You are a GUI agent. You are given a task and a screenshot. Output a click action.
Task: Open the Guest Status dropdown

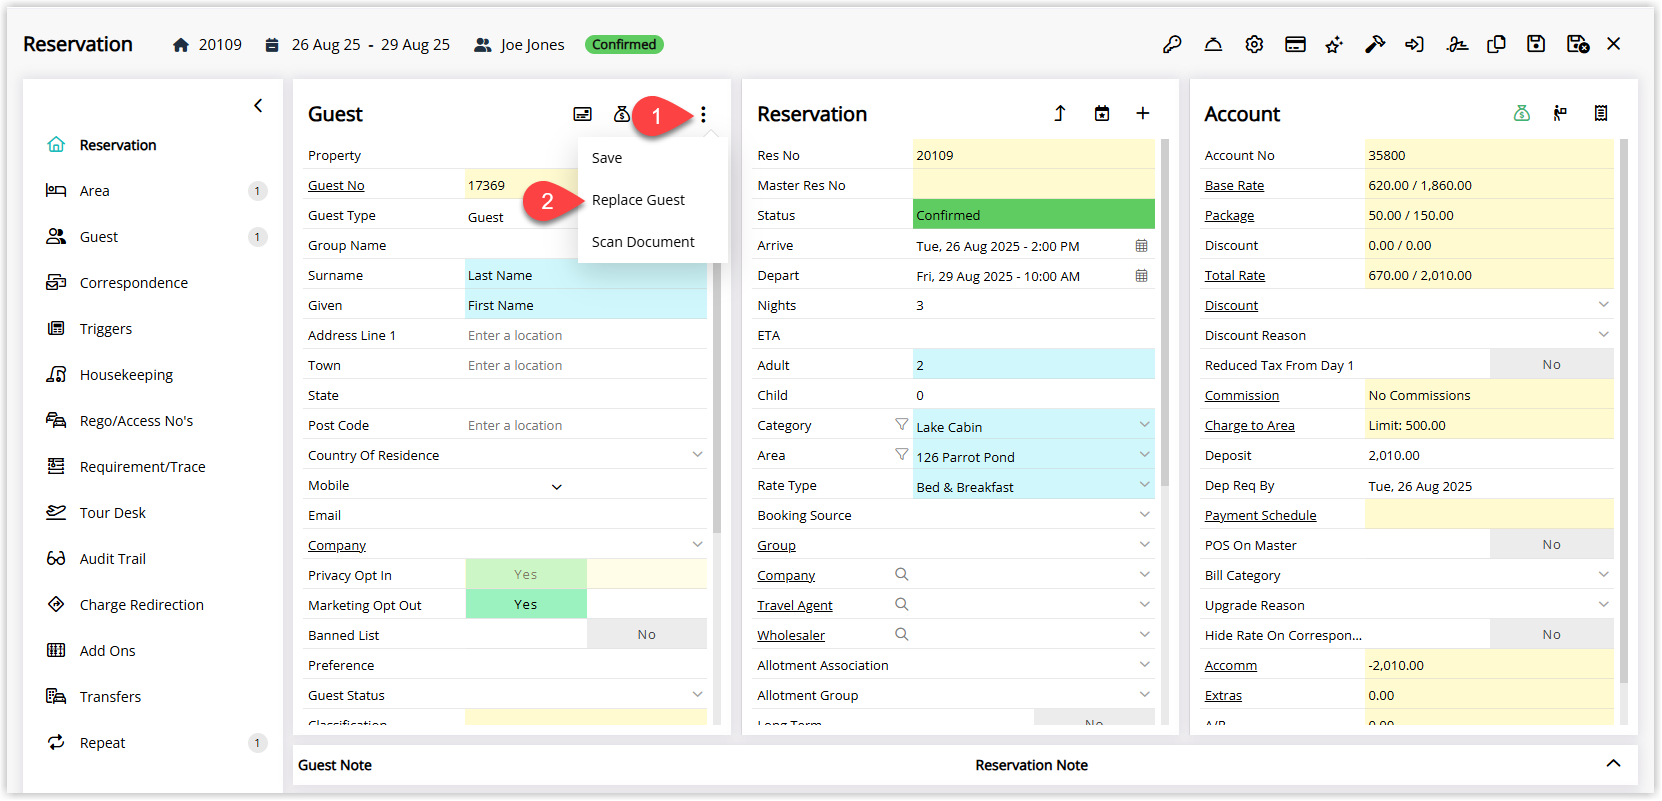[x=697, y=695]
